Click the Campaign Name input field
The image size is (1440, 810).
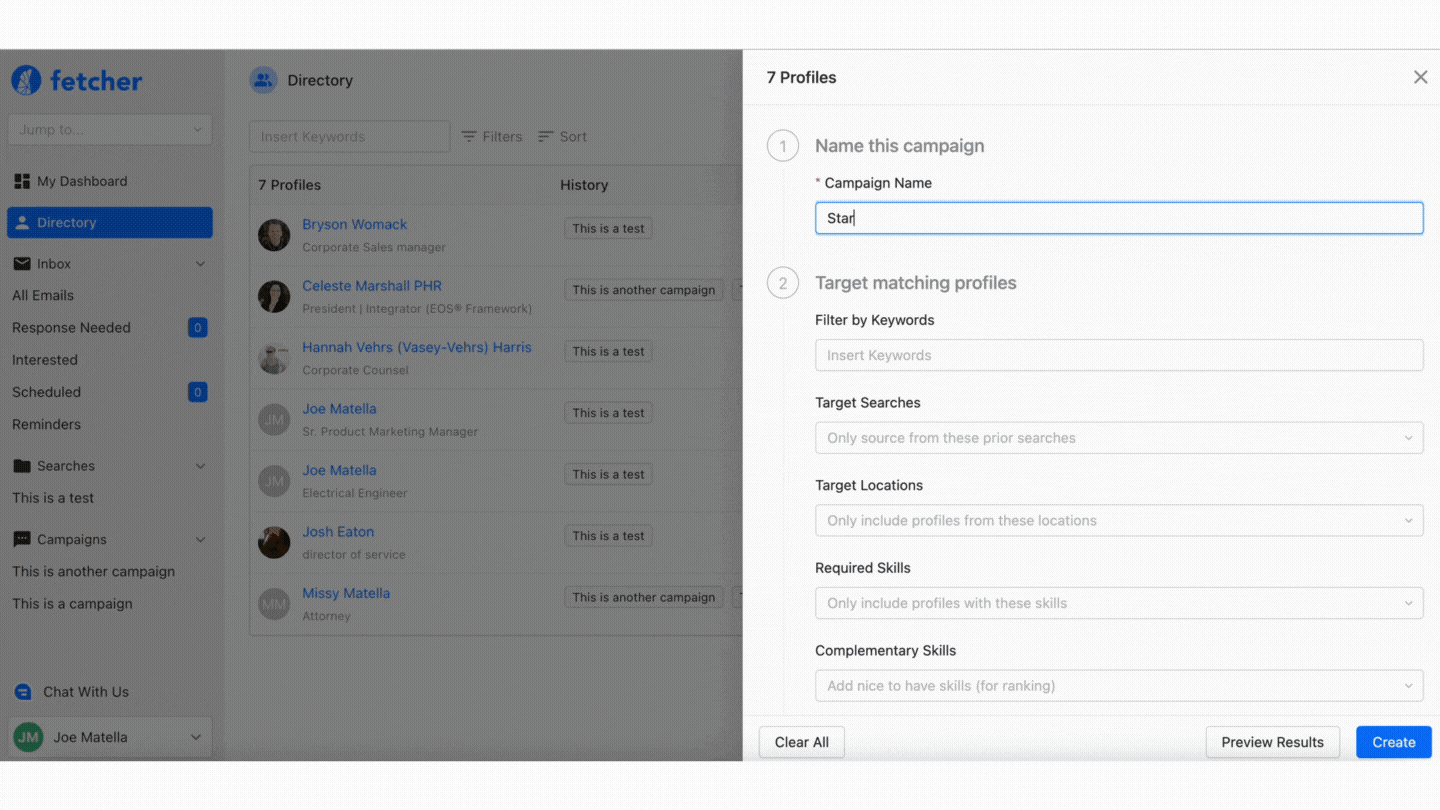(1119, 218)
